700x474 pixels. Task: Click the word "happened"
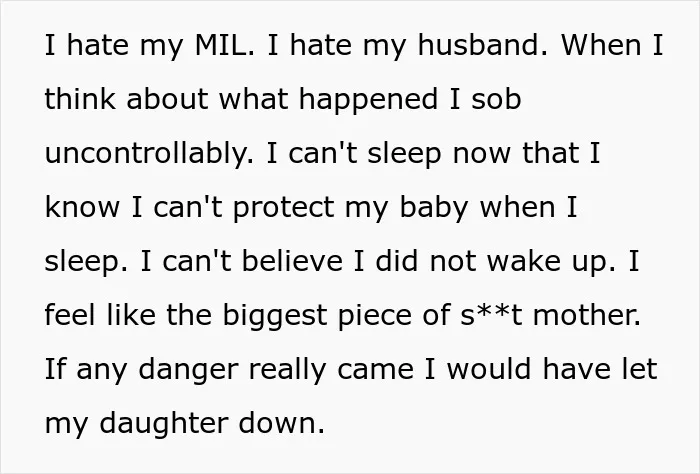(x=368, y=101)
